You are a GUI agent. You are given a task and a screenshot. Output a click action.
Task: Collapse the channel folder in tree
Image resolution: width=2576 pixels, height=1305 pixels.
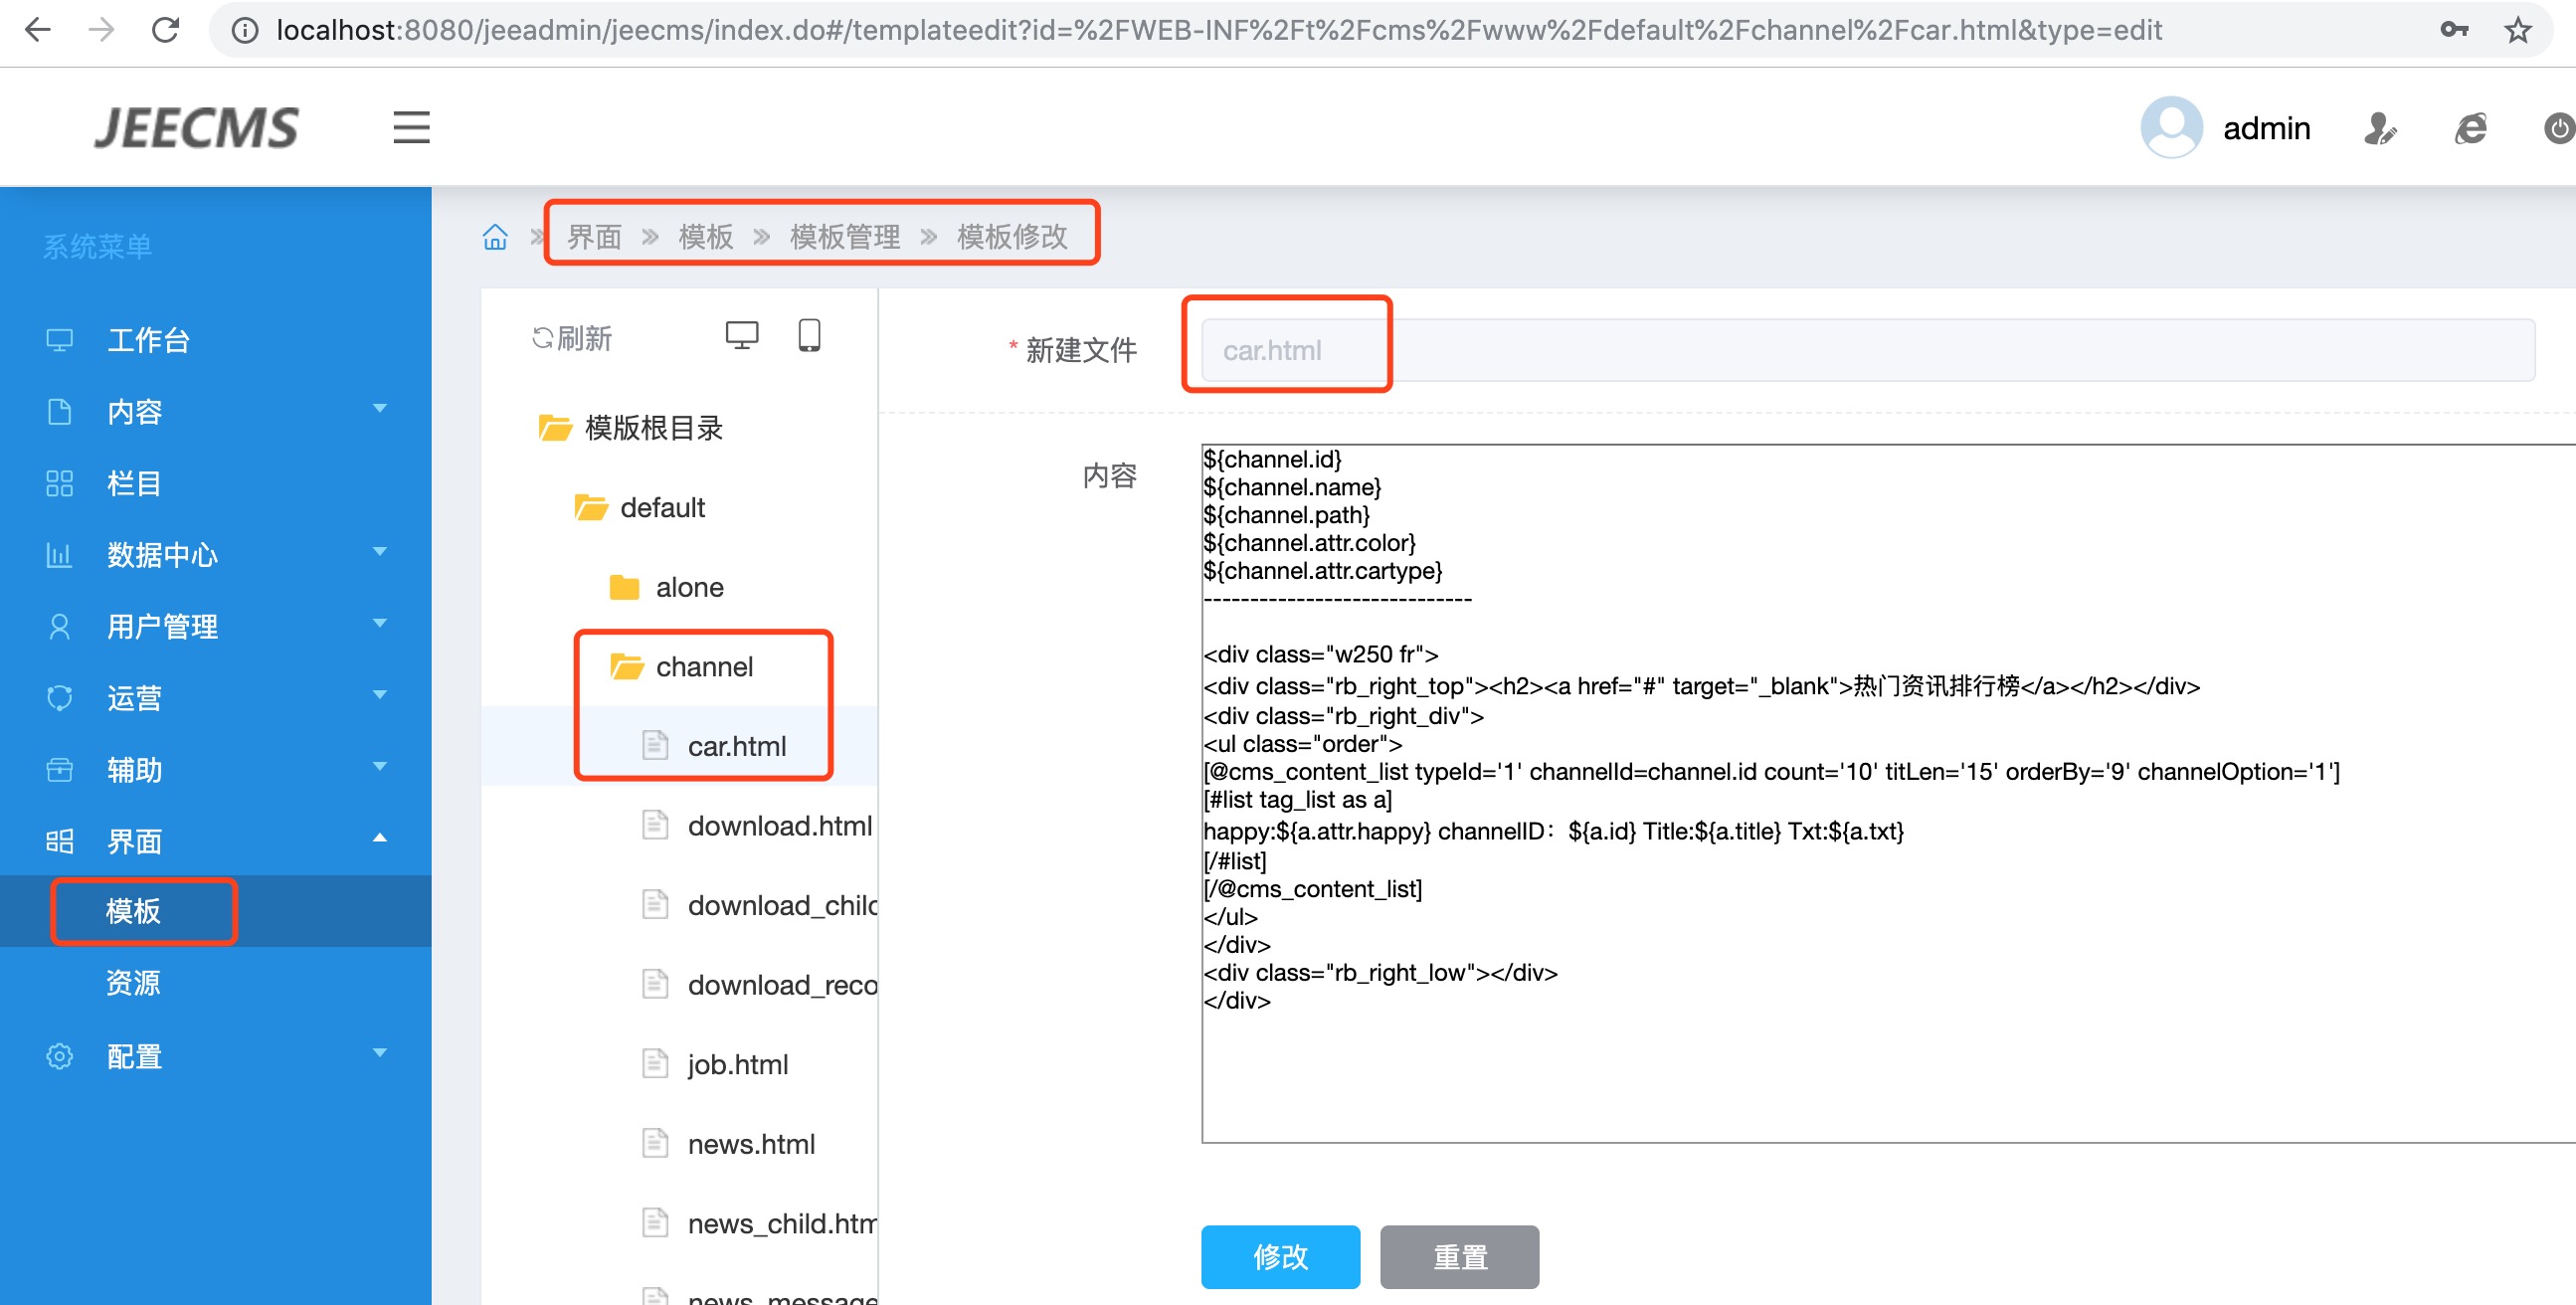tap(703, 666)
